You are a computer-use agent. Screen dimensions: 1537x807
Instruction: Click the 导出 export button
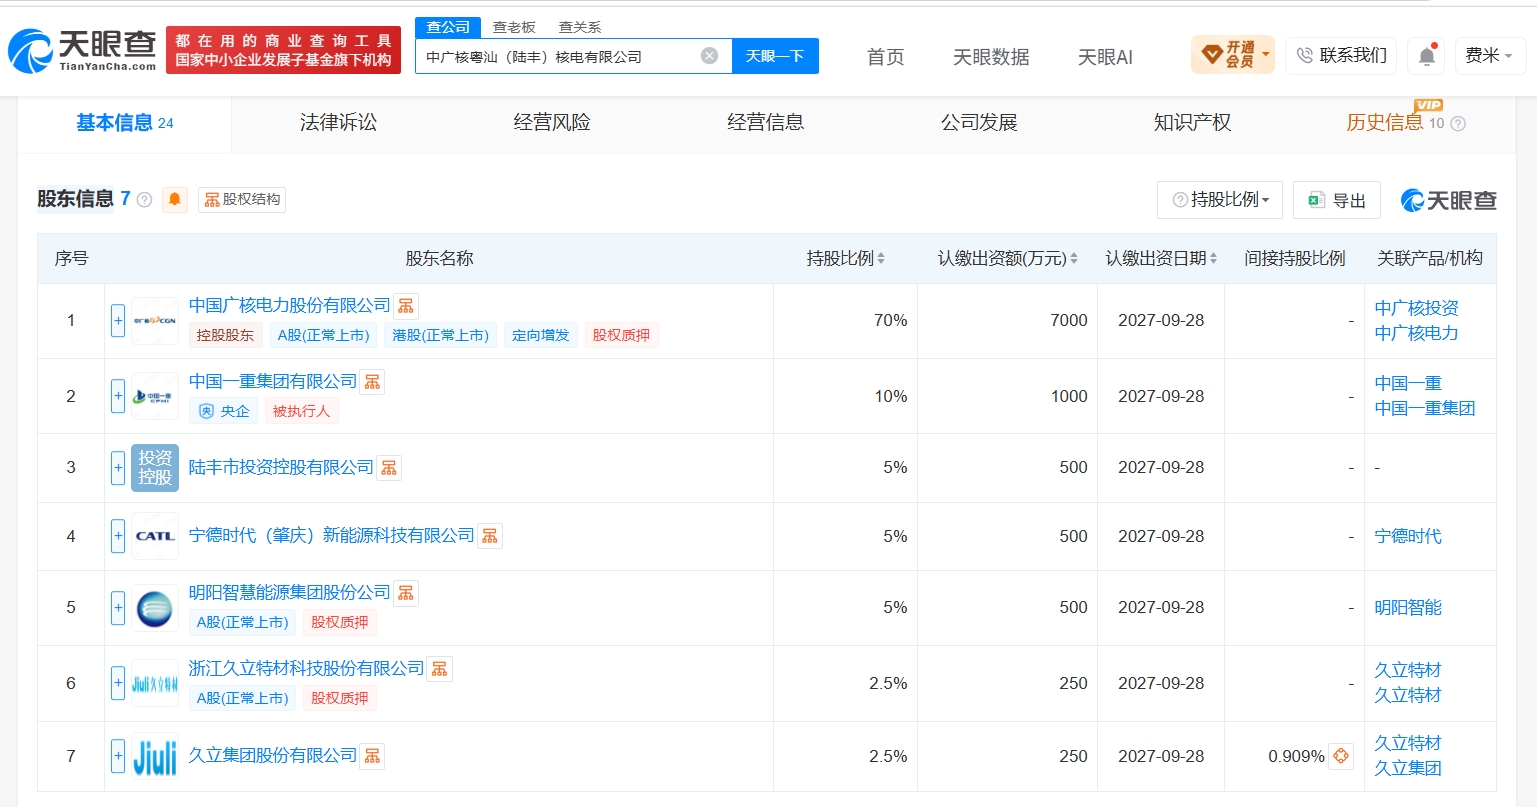point(1337,200)
